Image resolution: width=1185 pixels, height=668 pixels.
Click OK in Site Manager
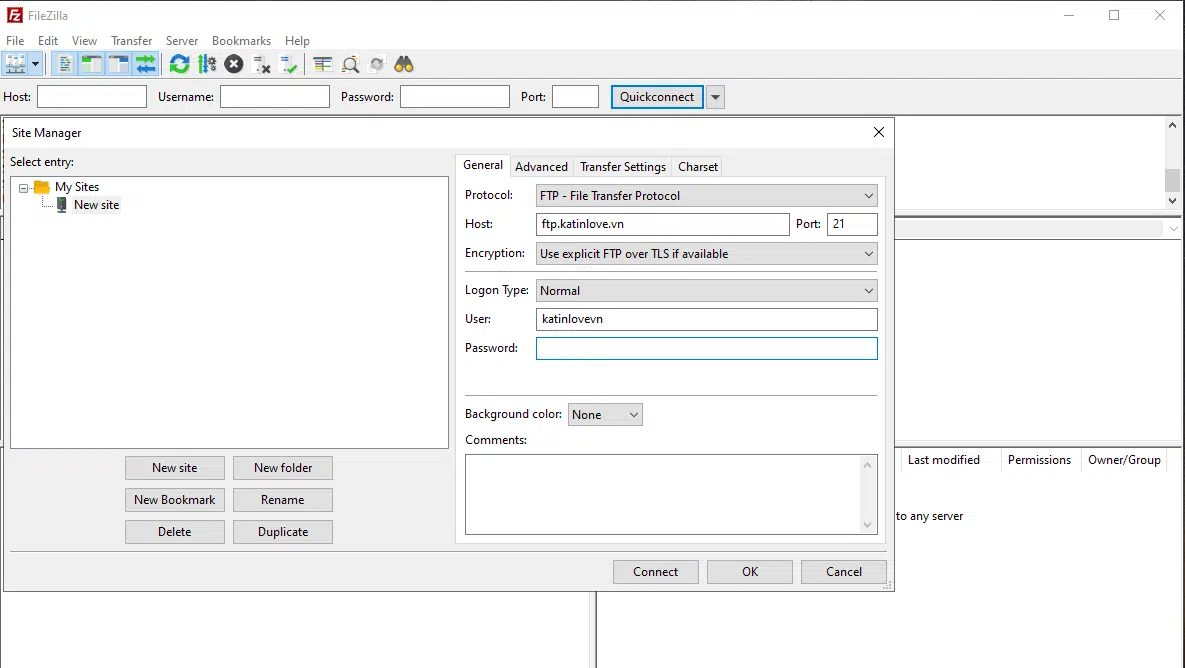click(x=750, y=572)
